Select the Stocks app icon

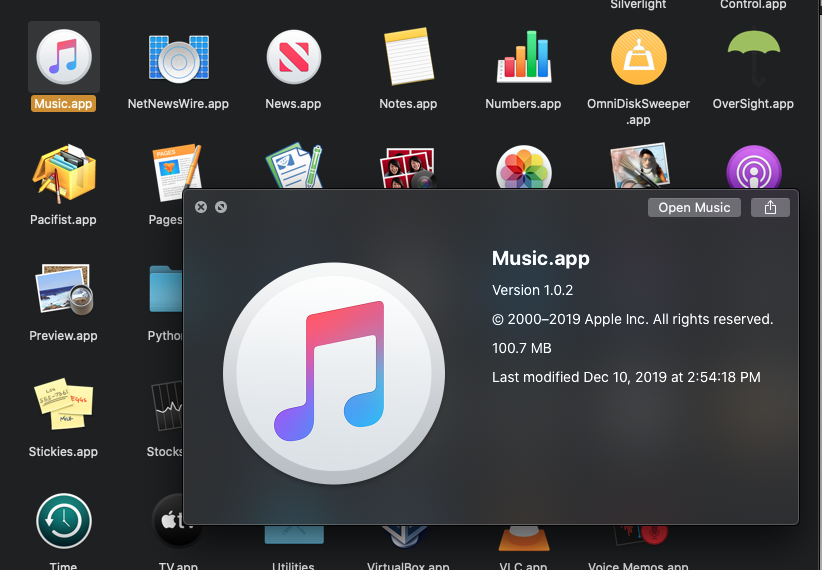167,406
